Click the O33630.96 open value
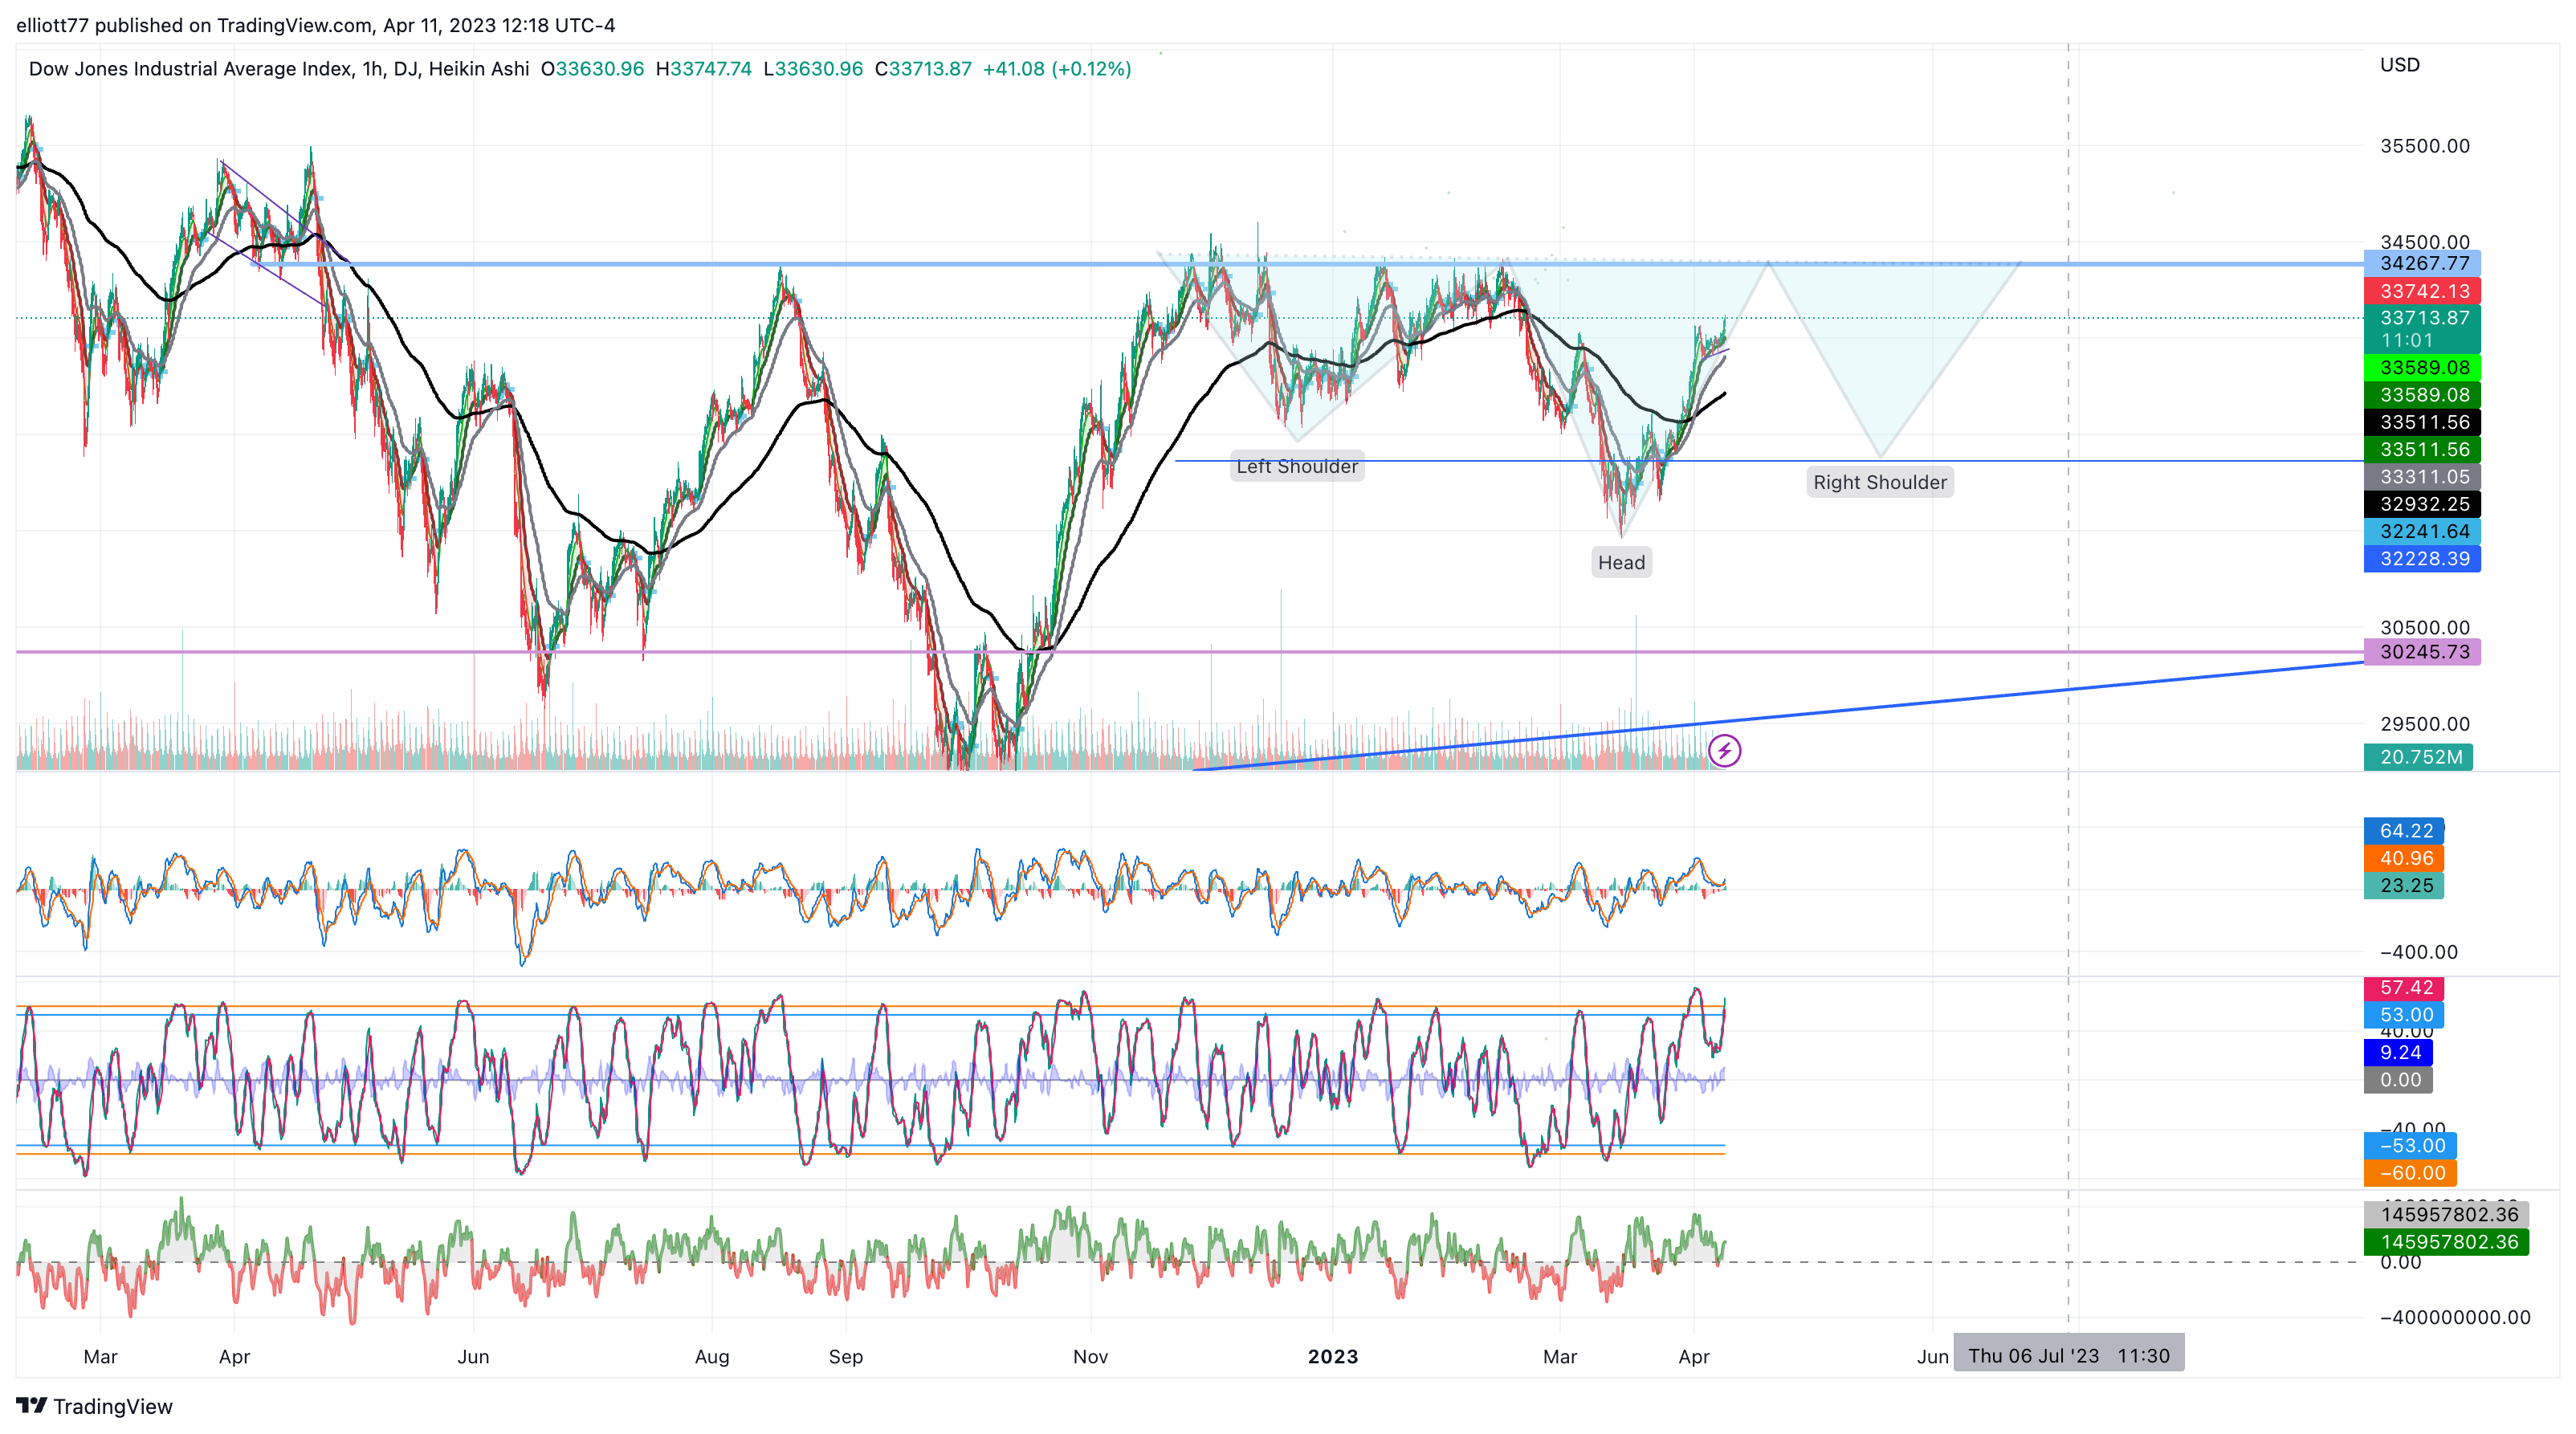 click(592, 69)
